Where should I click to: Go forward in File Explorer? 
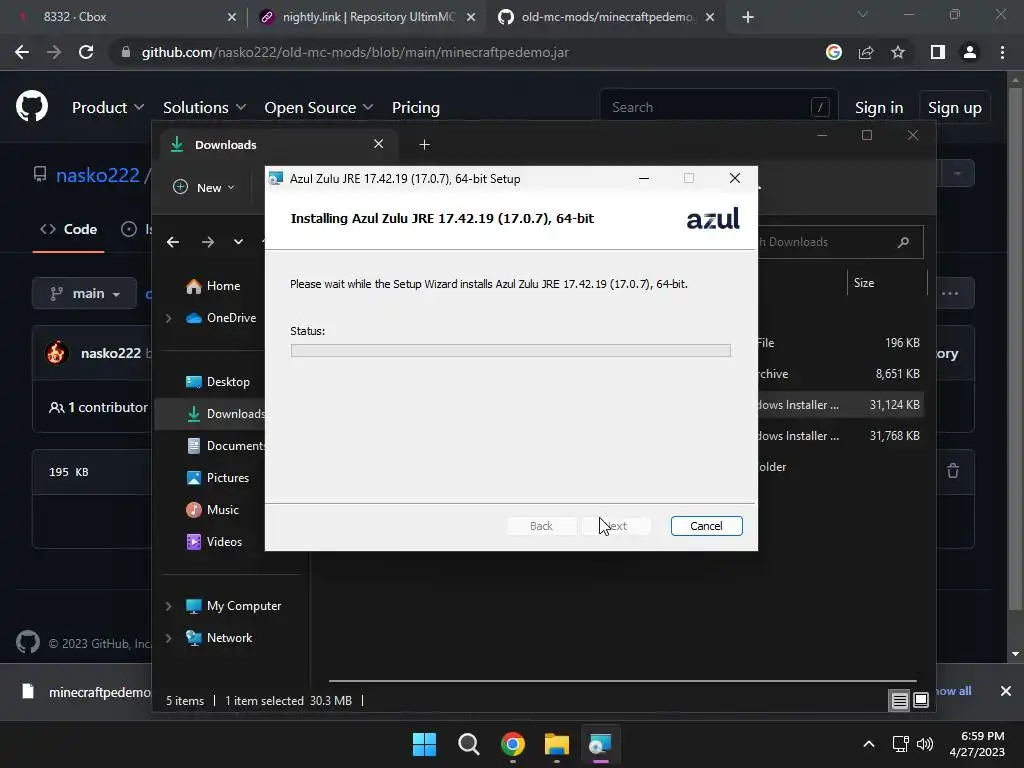point(208,242)
